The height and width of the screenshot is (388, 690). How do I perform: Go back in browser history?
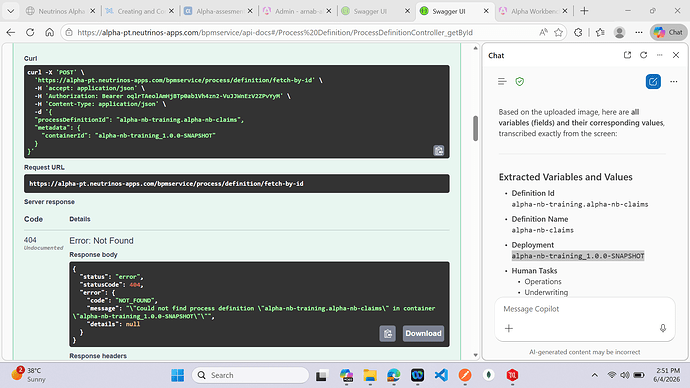(11, 32)
